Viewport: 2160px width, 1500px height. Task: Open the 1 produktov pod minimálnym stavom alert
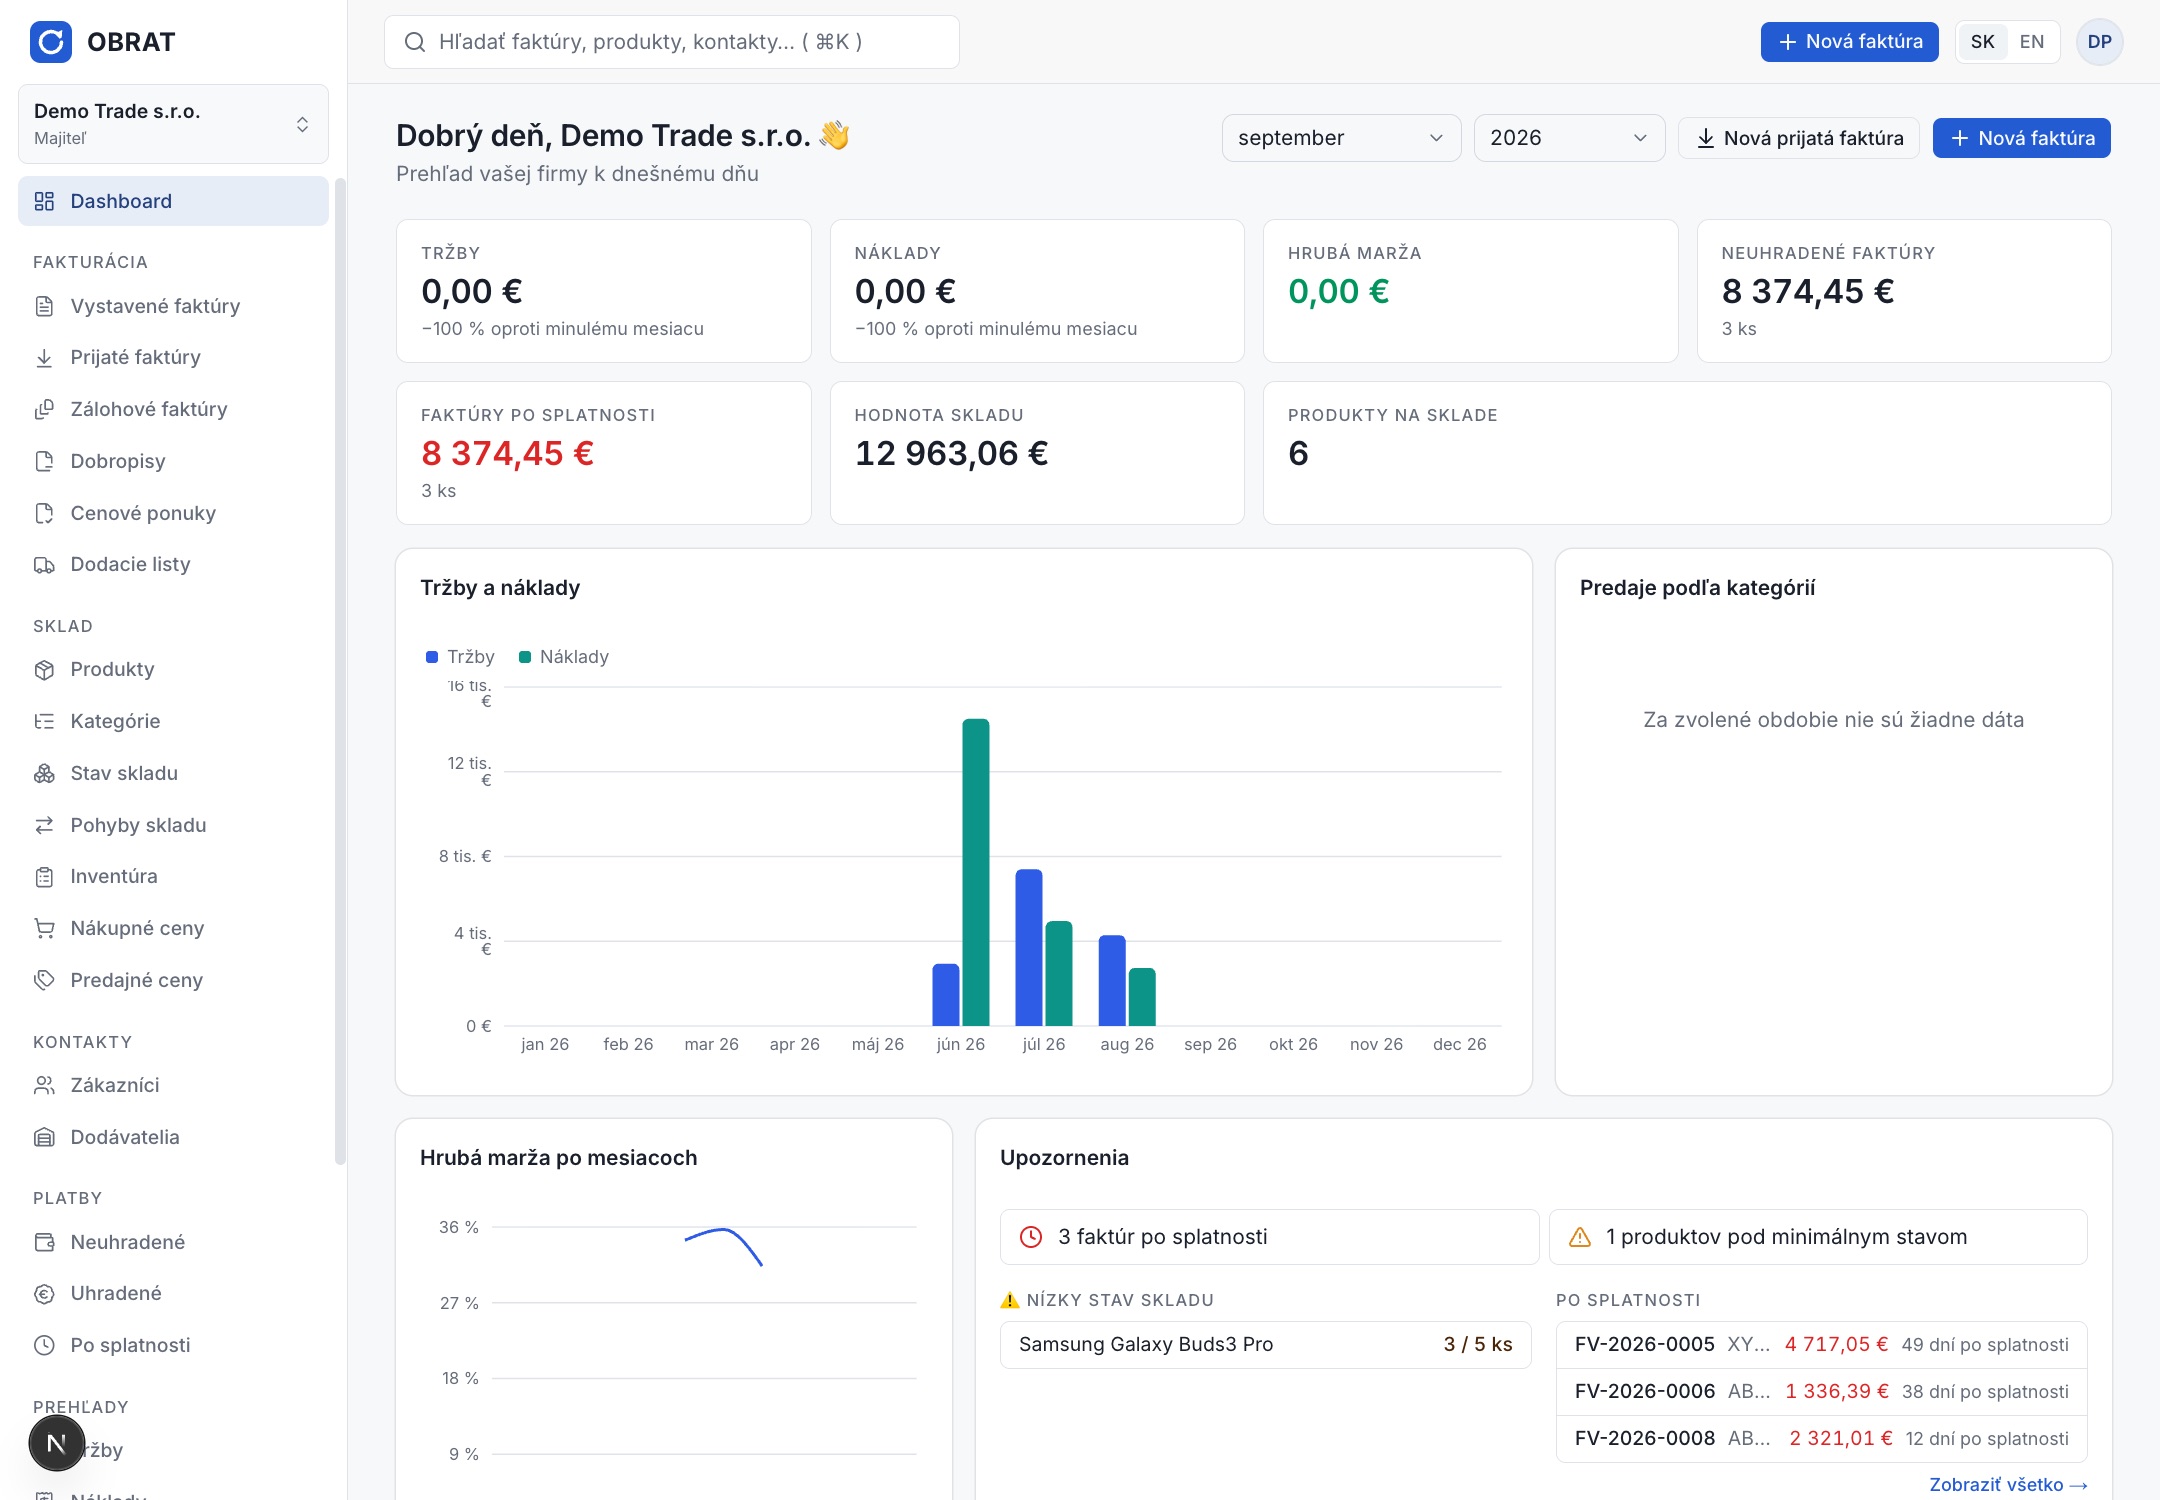(x=1817, y=1237)
